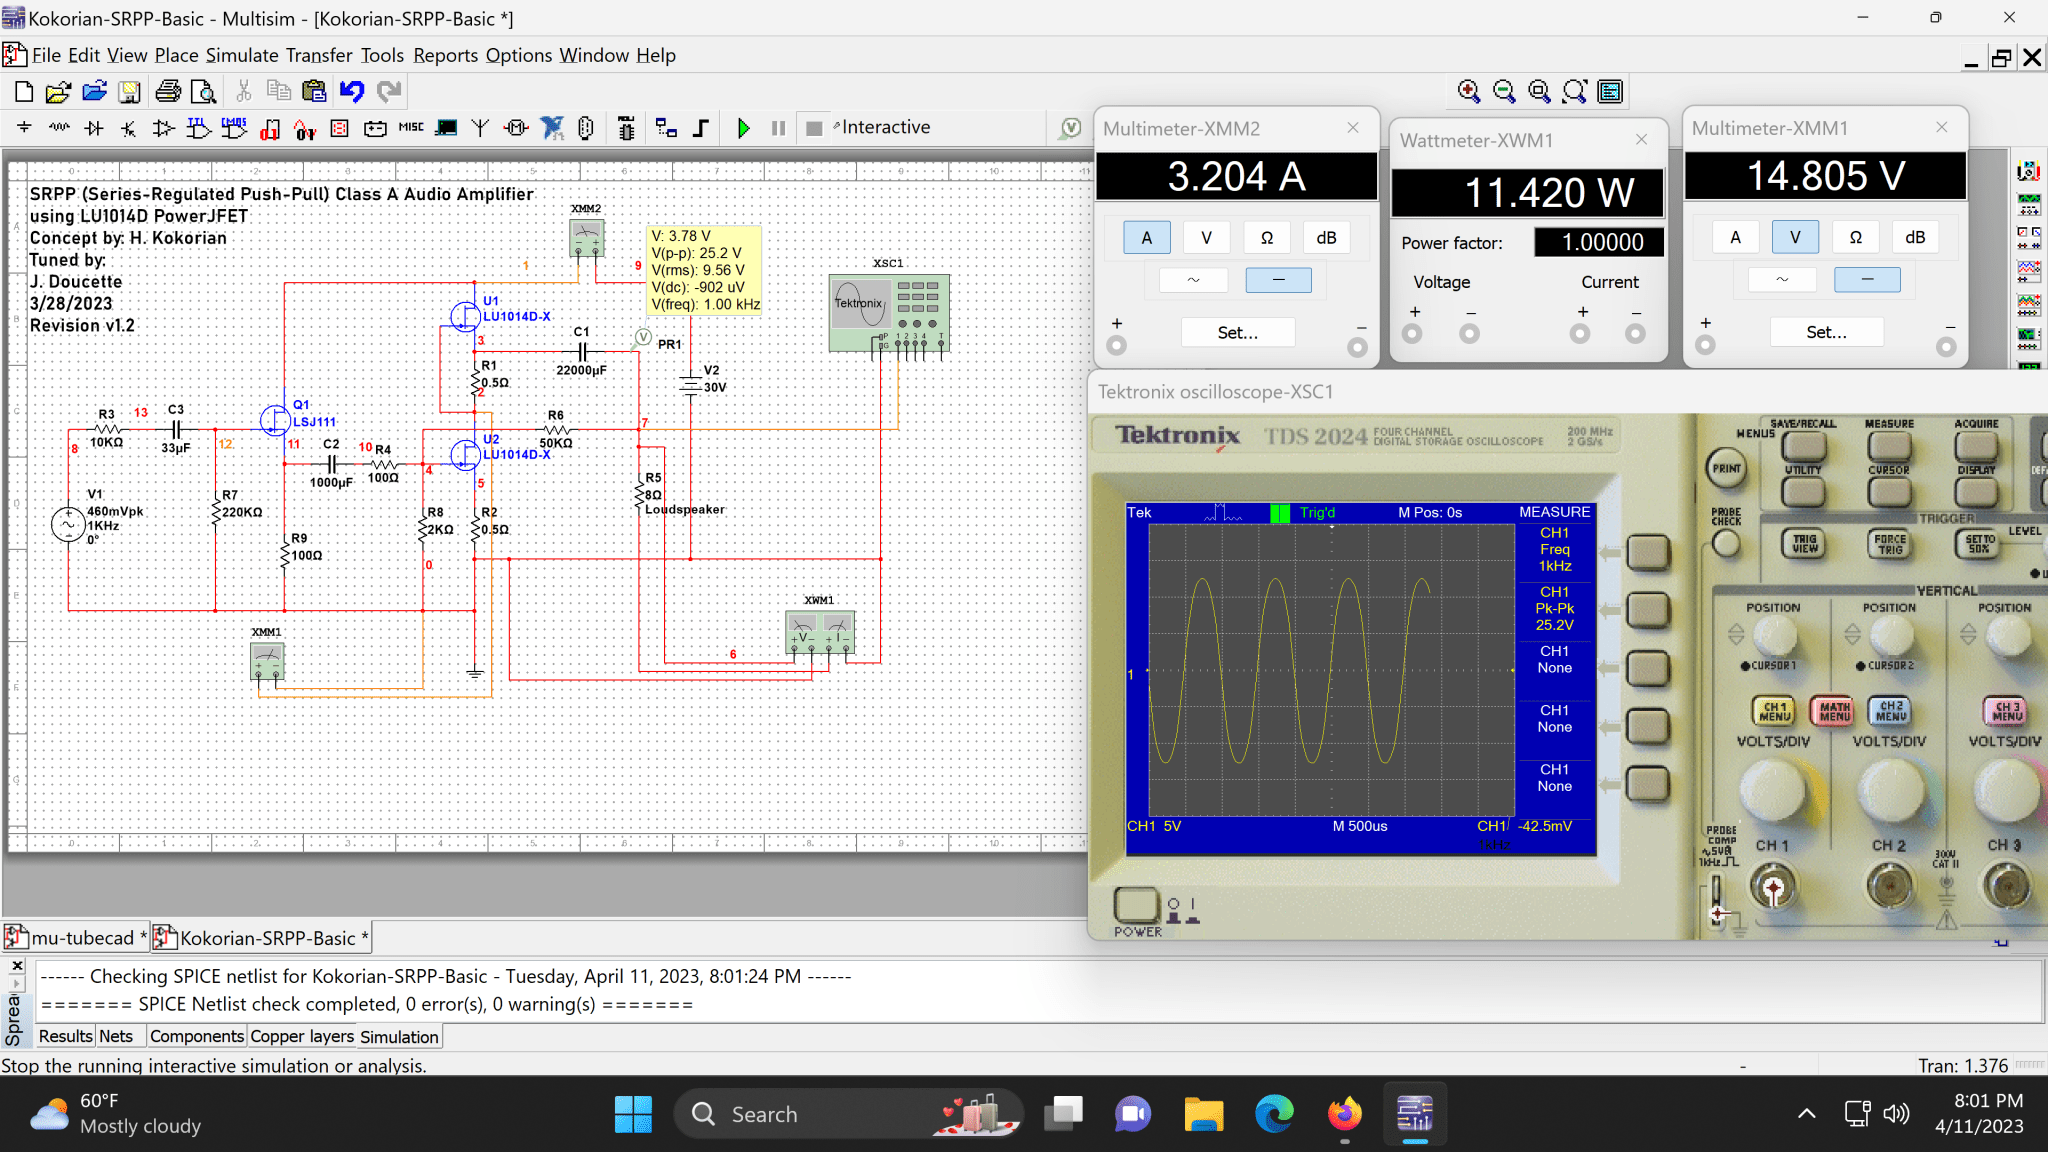Run the simulation
The height and width of the screenshot is (1152, 2048).
point(743,128)
